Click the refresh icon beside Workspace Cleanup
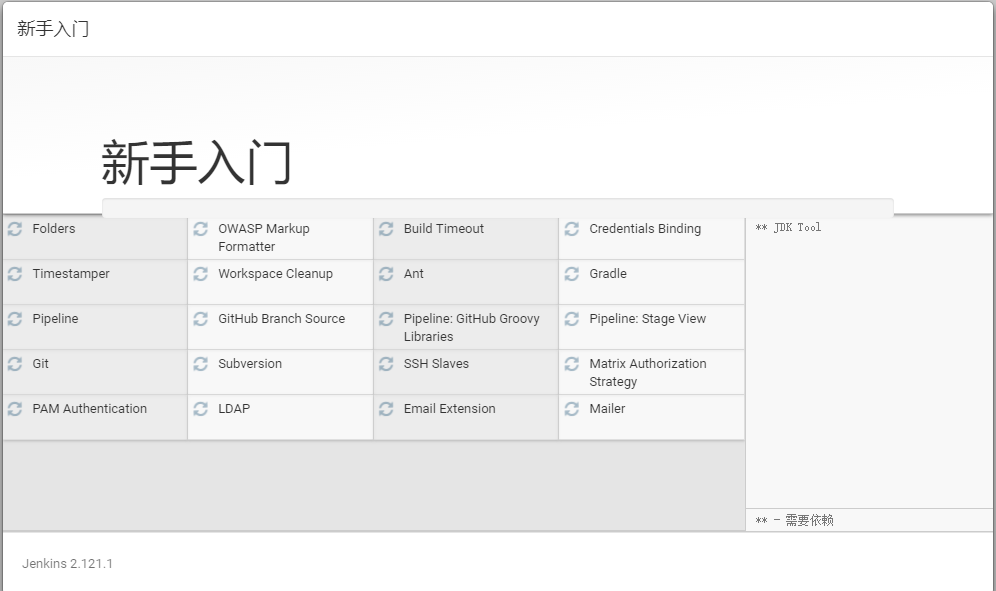The image size is (996, 591). (x=201, y=274)
